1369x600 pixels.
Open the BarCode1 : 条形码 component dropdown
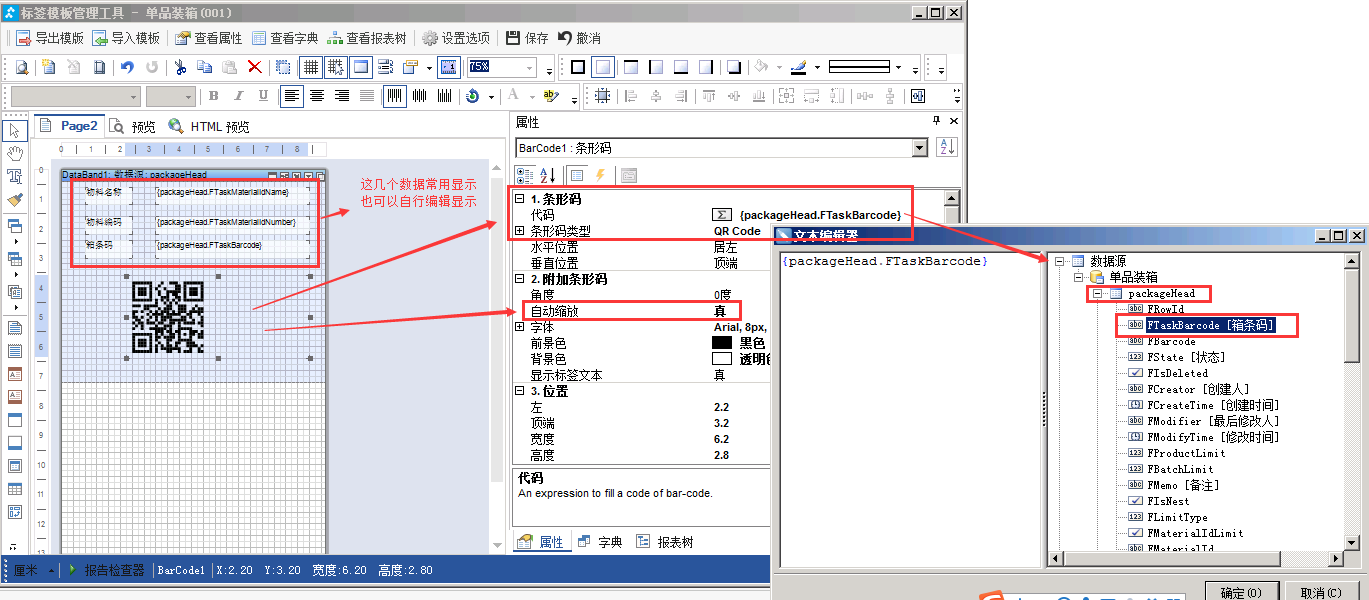[920, 148]
